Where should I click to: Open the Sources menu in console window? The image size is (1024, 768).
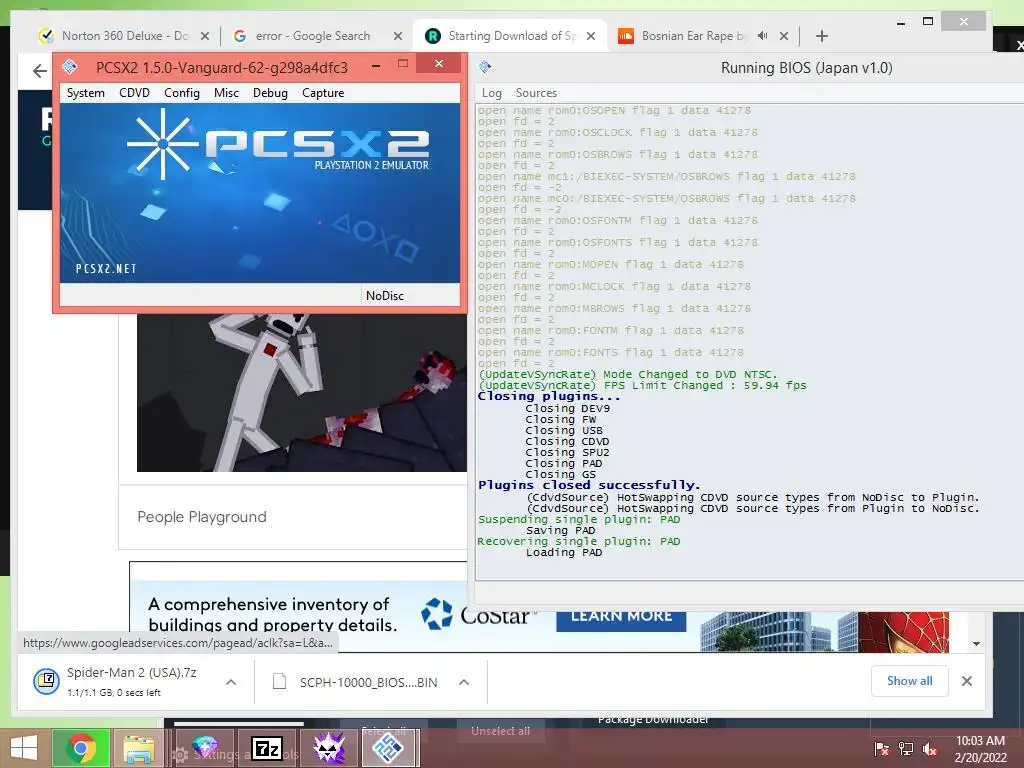pyautogui.click(x=536, y=93)
